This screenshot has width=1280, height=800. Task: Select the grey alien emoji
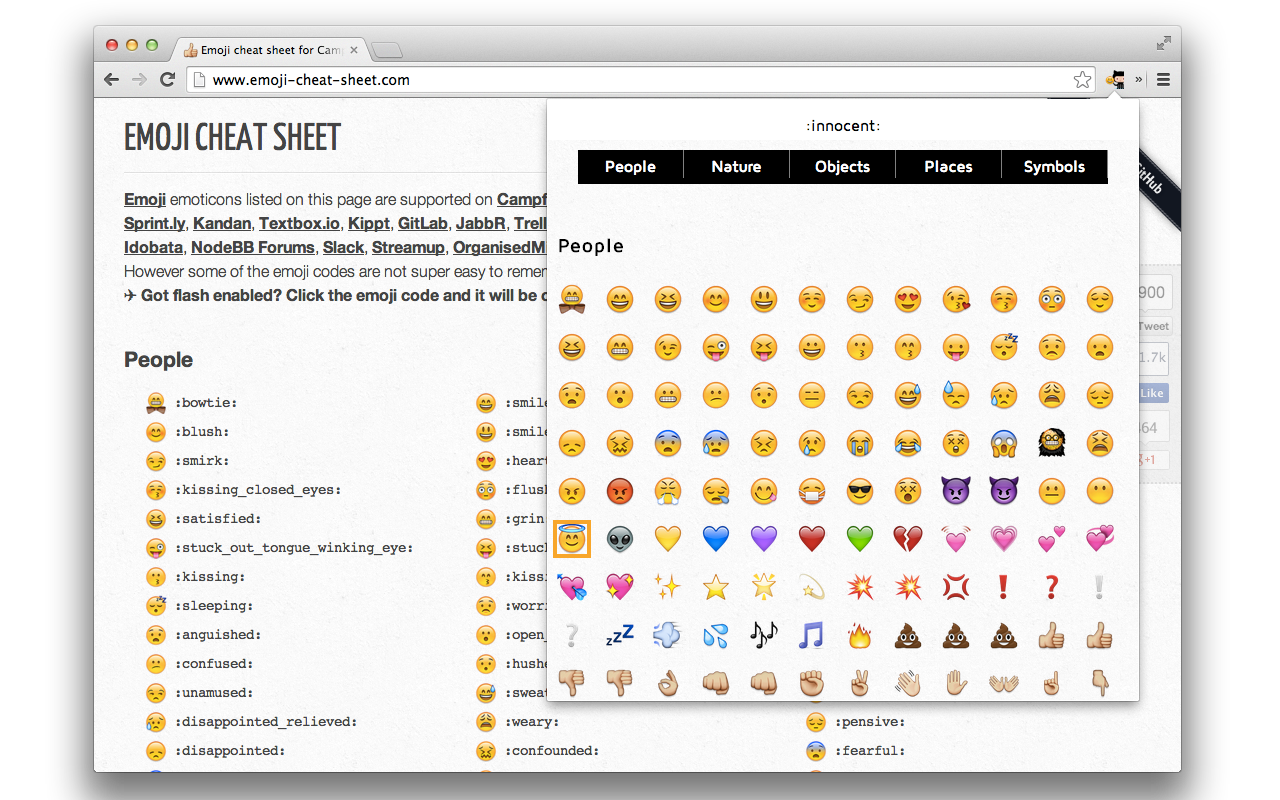pos(619,539)
